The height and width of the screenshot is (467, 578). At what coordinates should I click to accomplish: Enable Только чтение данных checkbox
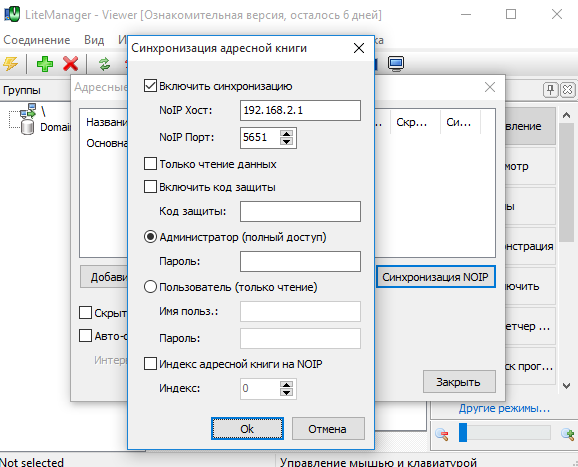coord(150,164)
